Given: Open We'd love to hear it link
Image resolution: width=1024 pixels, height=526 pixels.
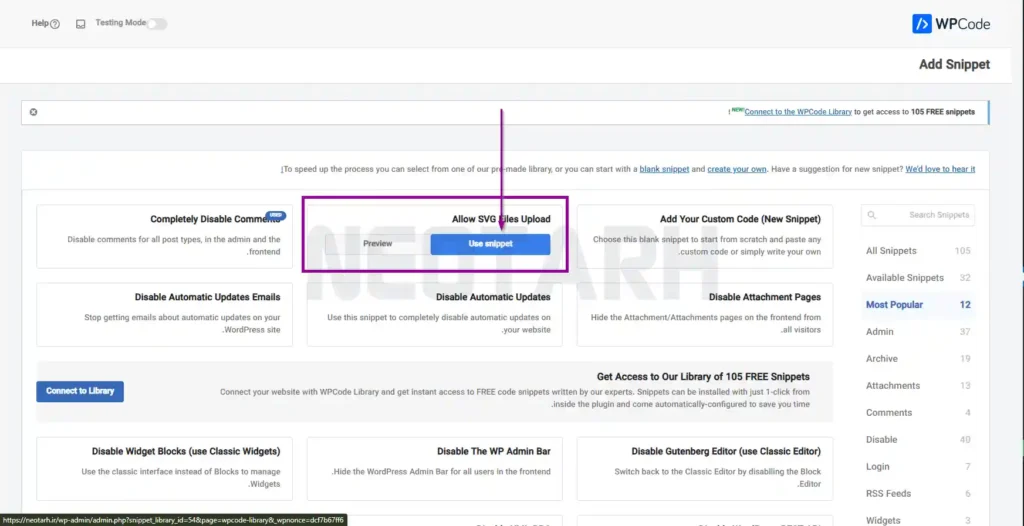Looking at the screenshot, I should pos(940,169).
